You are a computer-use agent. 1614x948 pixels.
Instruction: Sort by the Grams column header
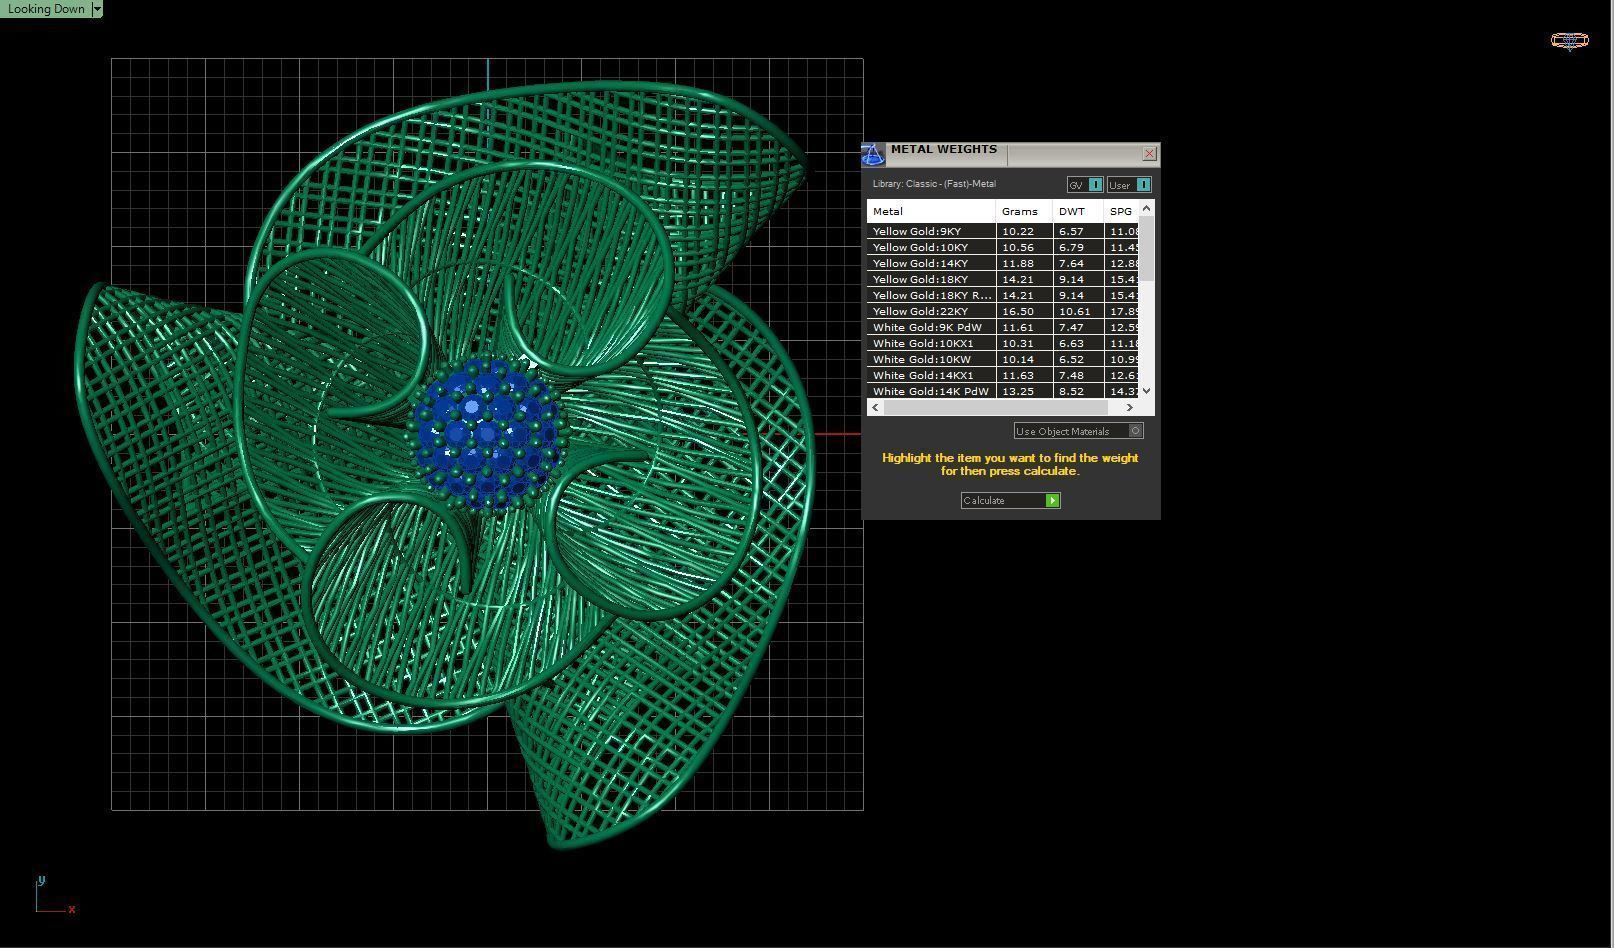[x=1024, y=211]
